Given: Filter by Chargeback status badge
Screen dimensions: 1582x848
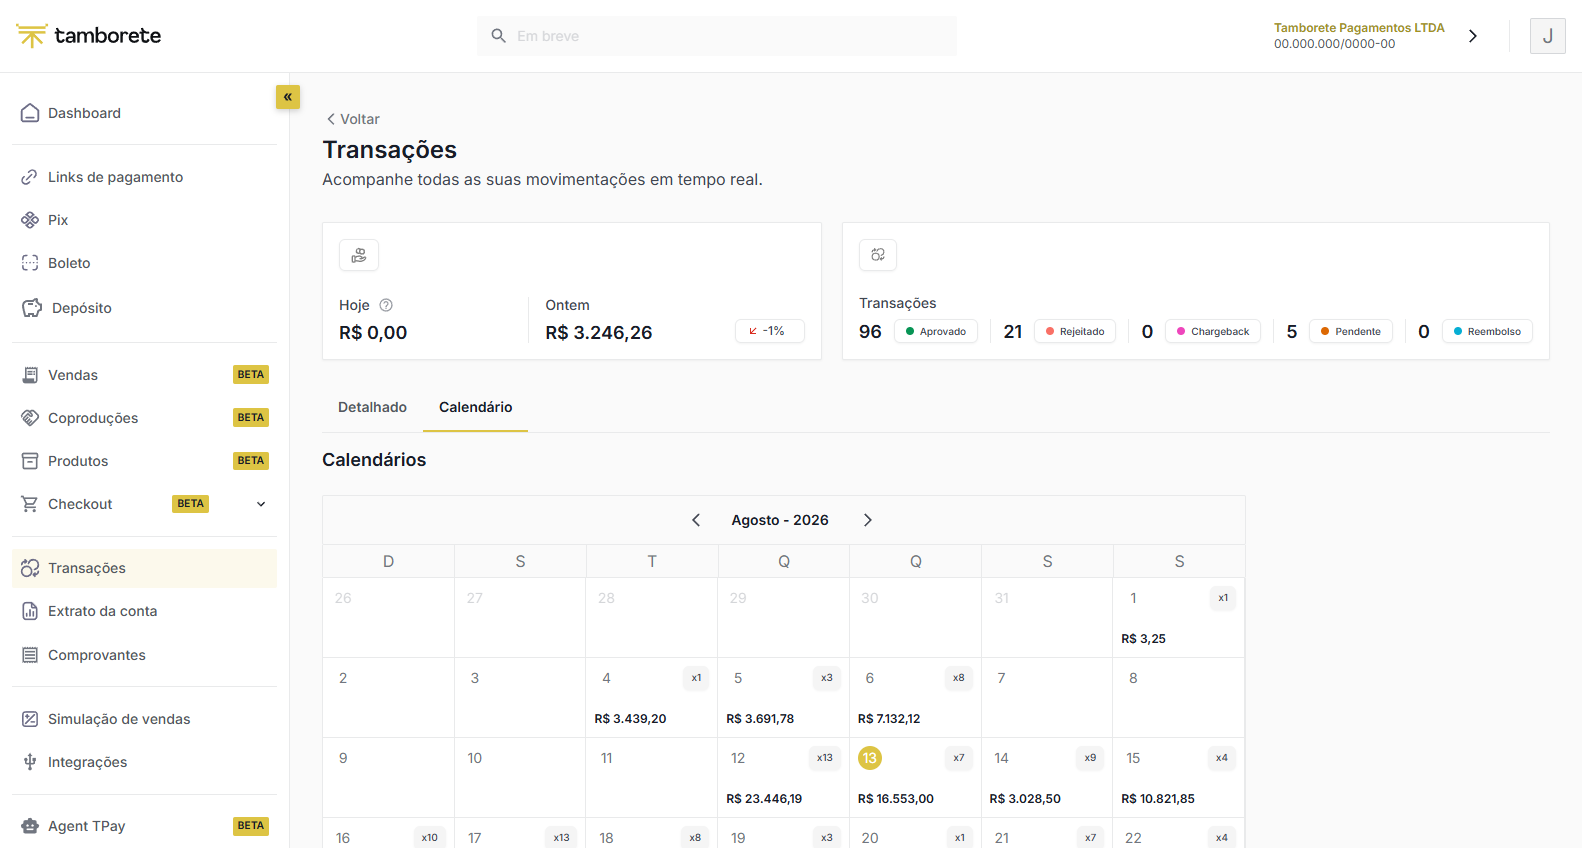Looking at the screenshot, I should tap(1213, 331).
